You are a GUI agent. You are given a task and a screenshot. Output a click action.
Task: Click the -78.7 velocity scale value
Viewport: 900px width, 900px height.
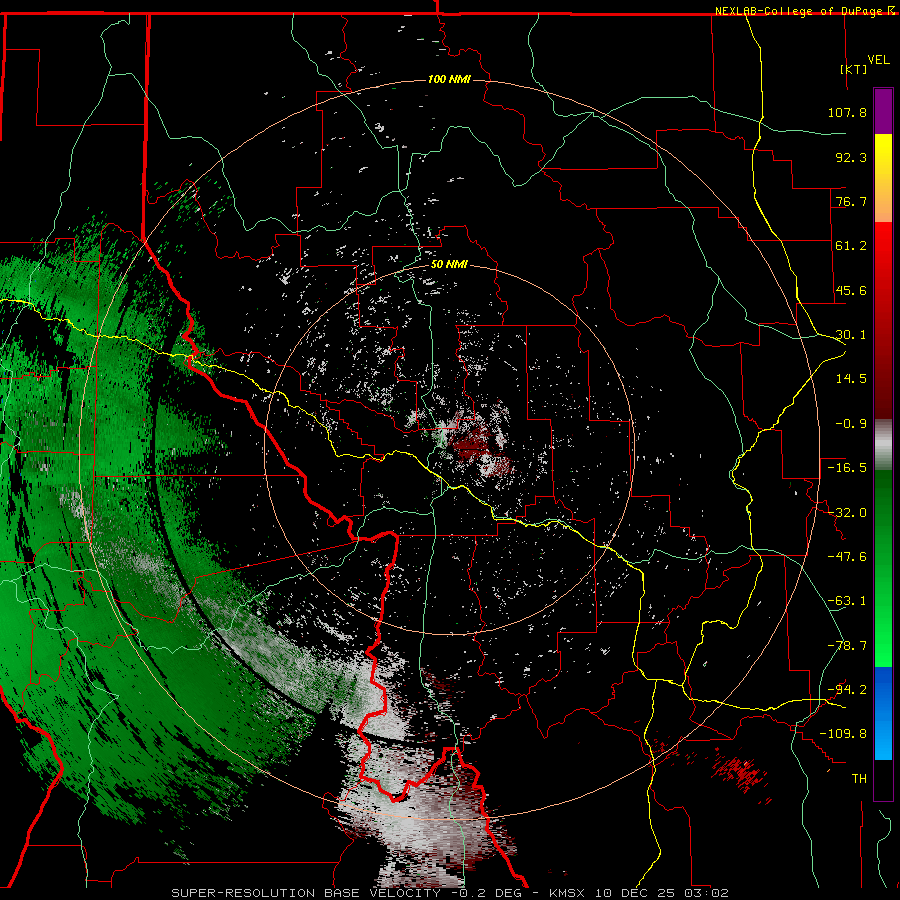(847, 646)
